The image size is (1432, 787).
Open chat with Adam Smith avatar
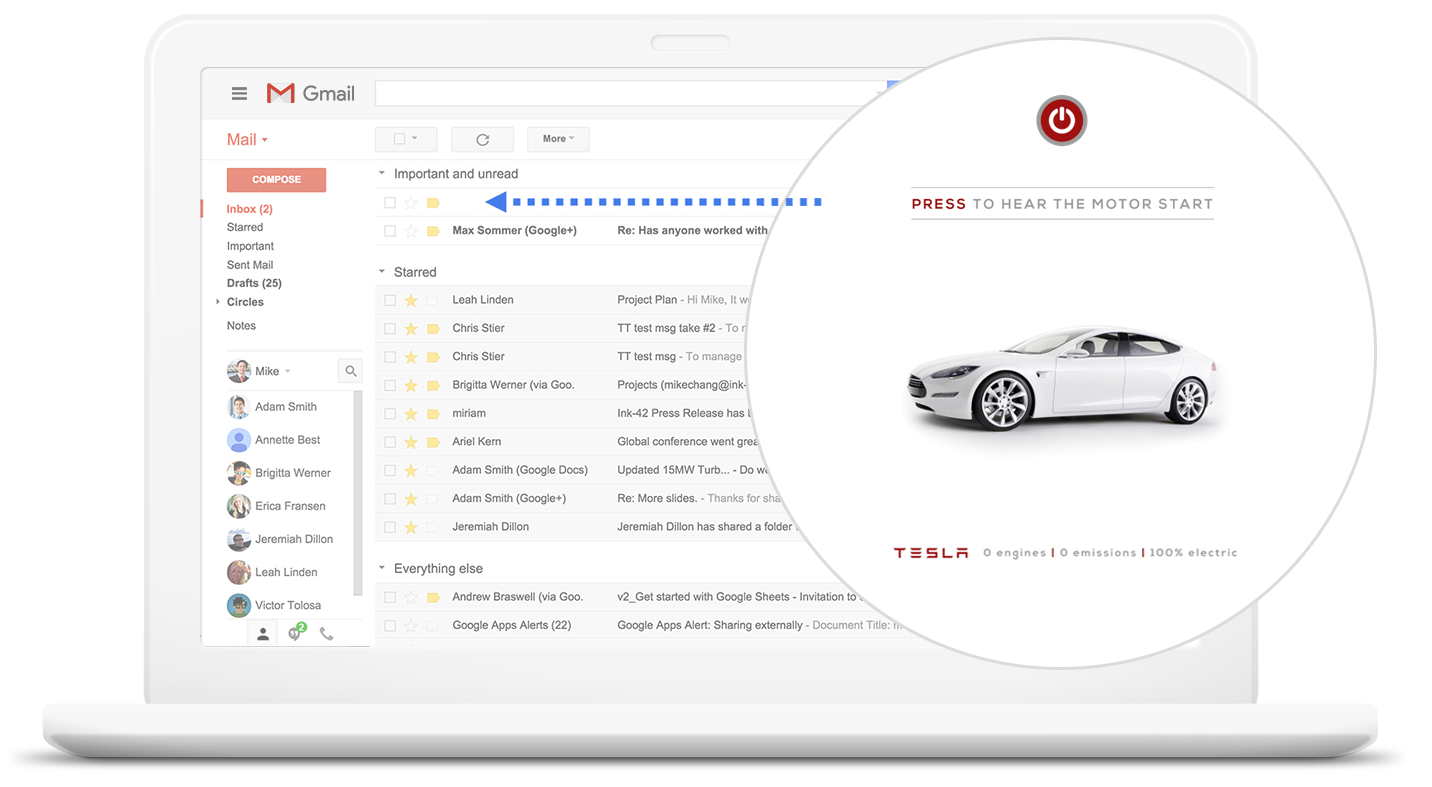(238, 407)
